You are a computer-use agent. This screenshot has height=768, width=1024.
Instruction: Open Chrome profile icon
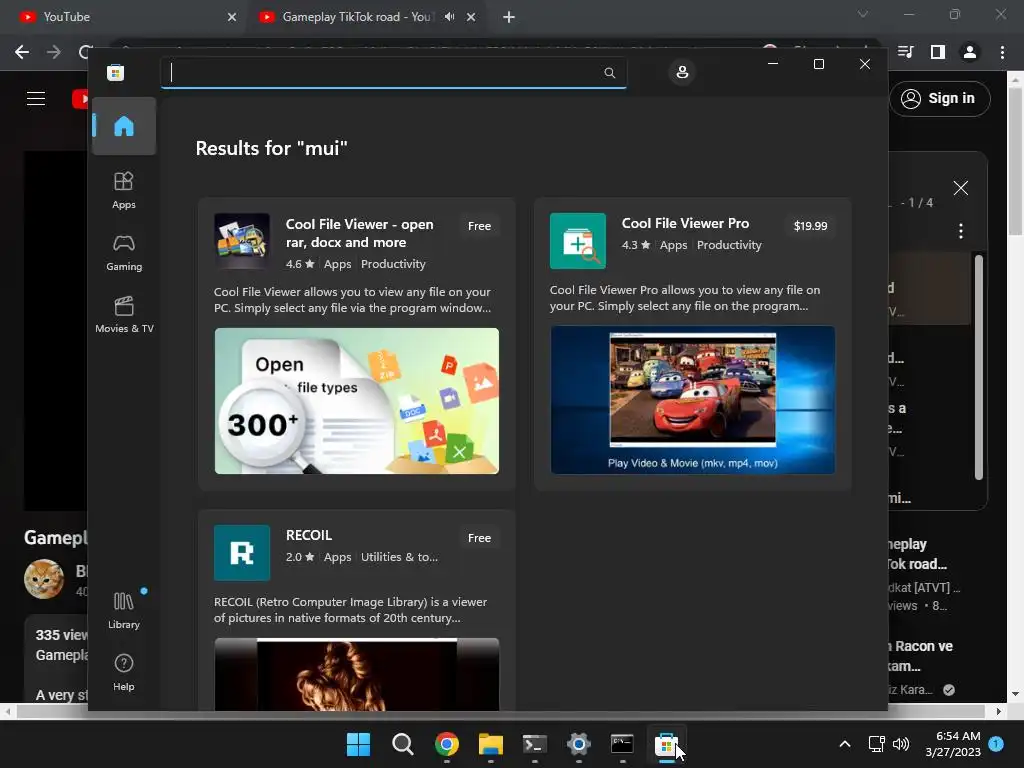(x=970, y=52)
